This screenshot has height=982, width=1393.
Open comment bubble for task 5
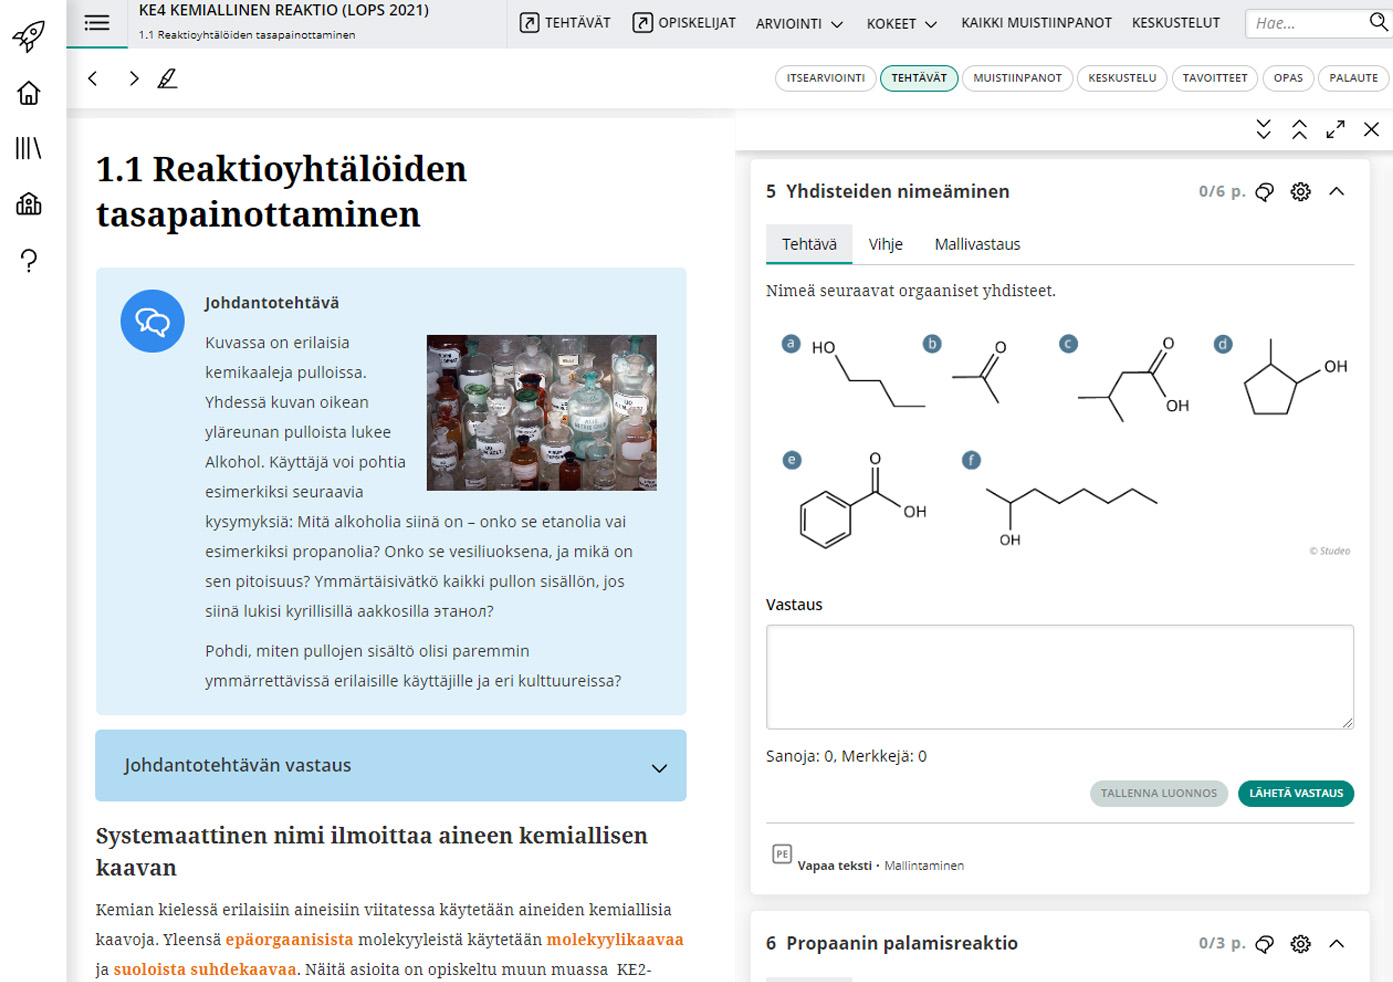pos(1264,192)
